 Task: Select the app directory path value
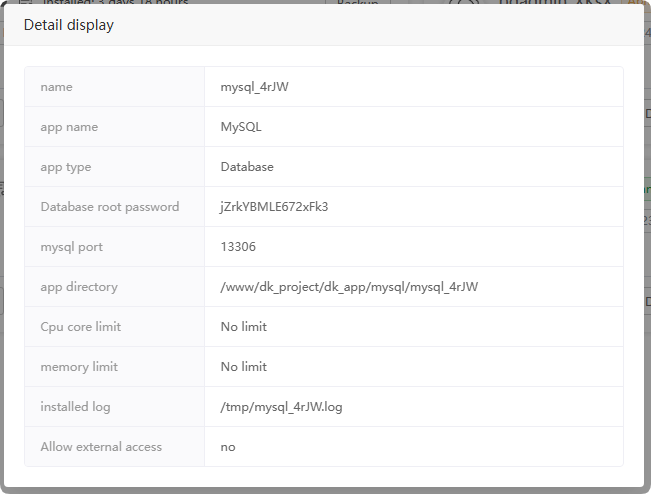point(349,287)
